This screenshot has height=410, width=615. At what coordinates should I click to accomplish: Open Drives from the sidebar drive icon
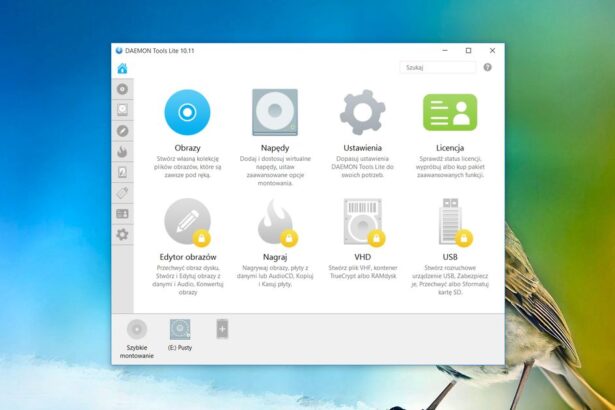(x=122, y=109)
